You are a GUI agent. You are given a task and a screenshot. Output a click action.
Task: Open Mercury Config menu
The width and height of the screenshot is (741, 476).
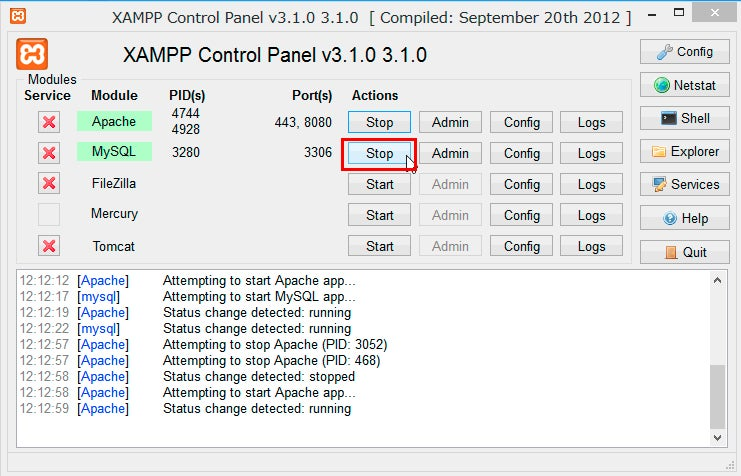tap(521, 215)
